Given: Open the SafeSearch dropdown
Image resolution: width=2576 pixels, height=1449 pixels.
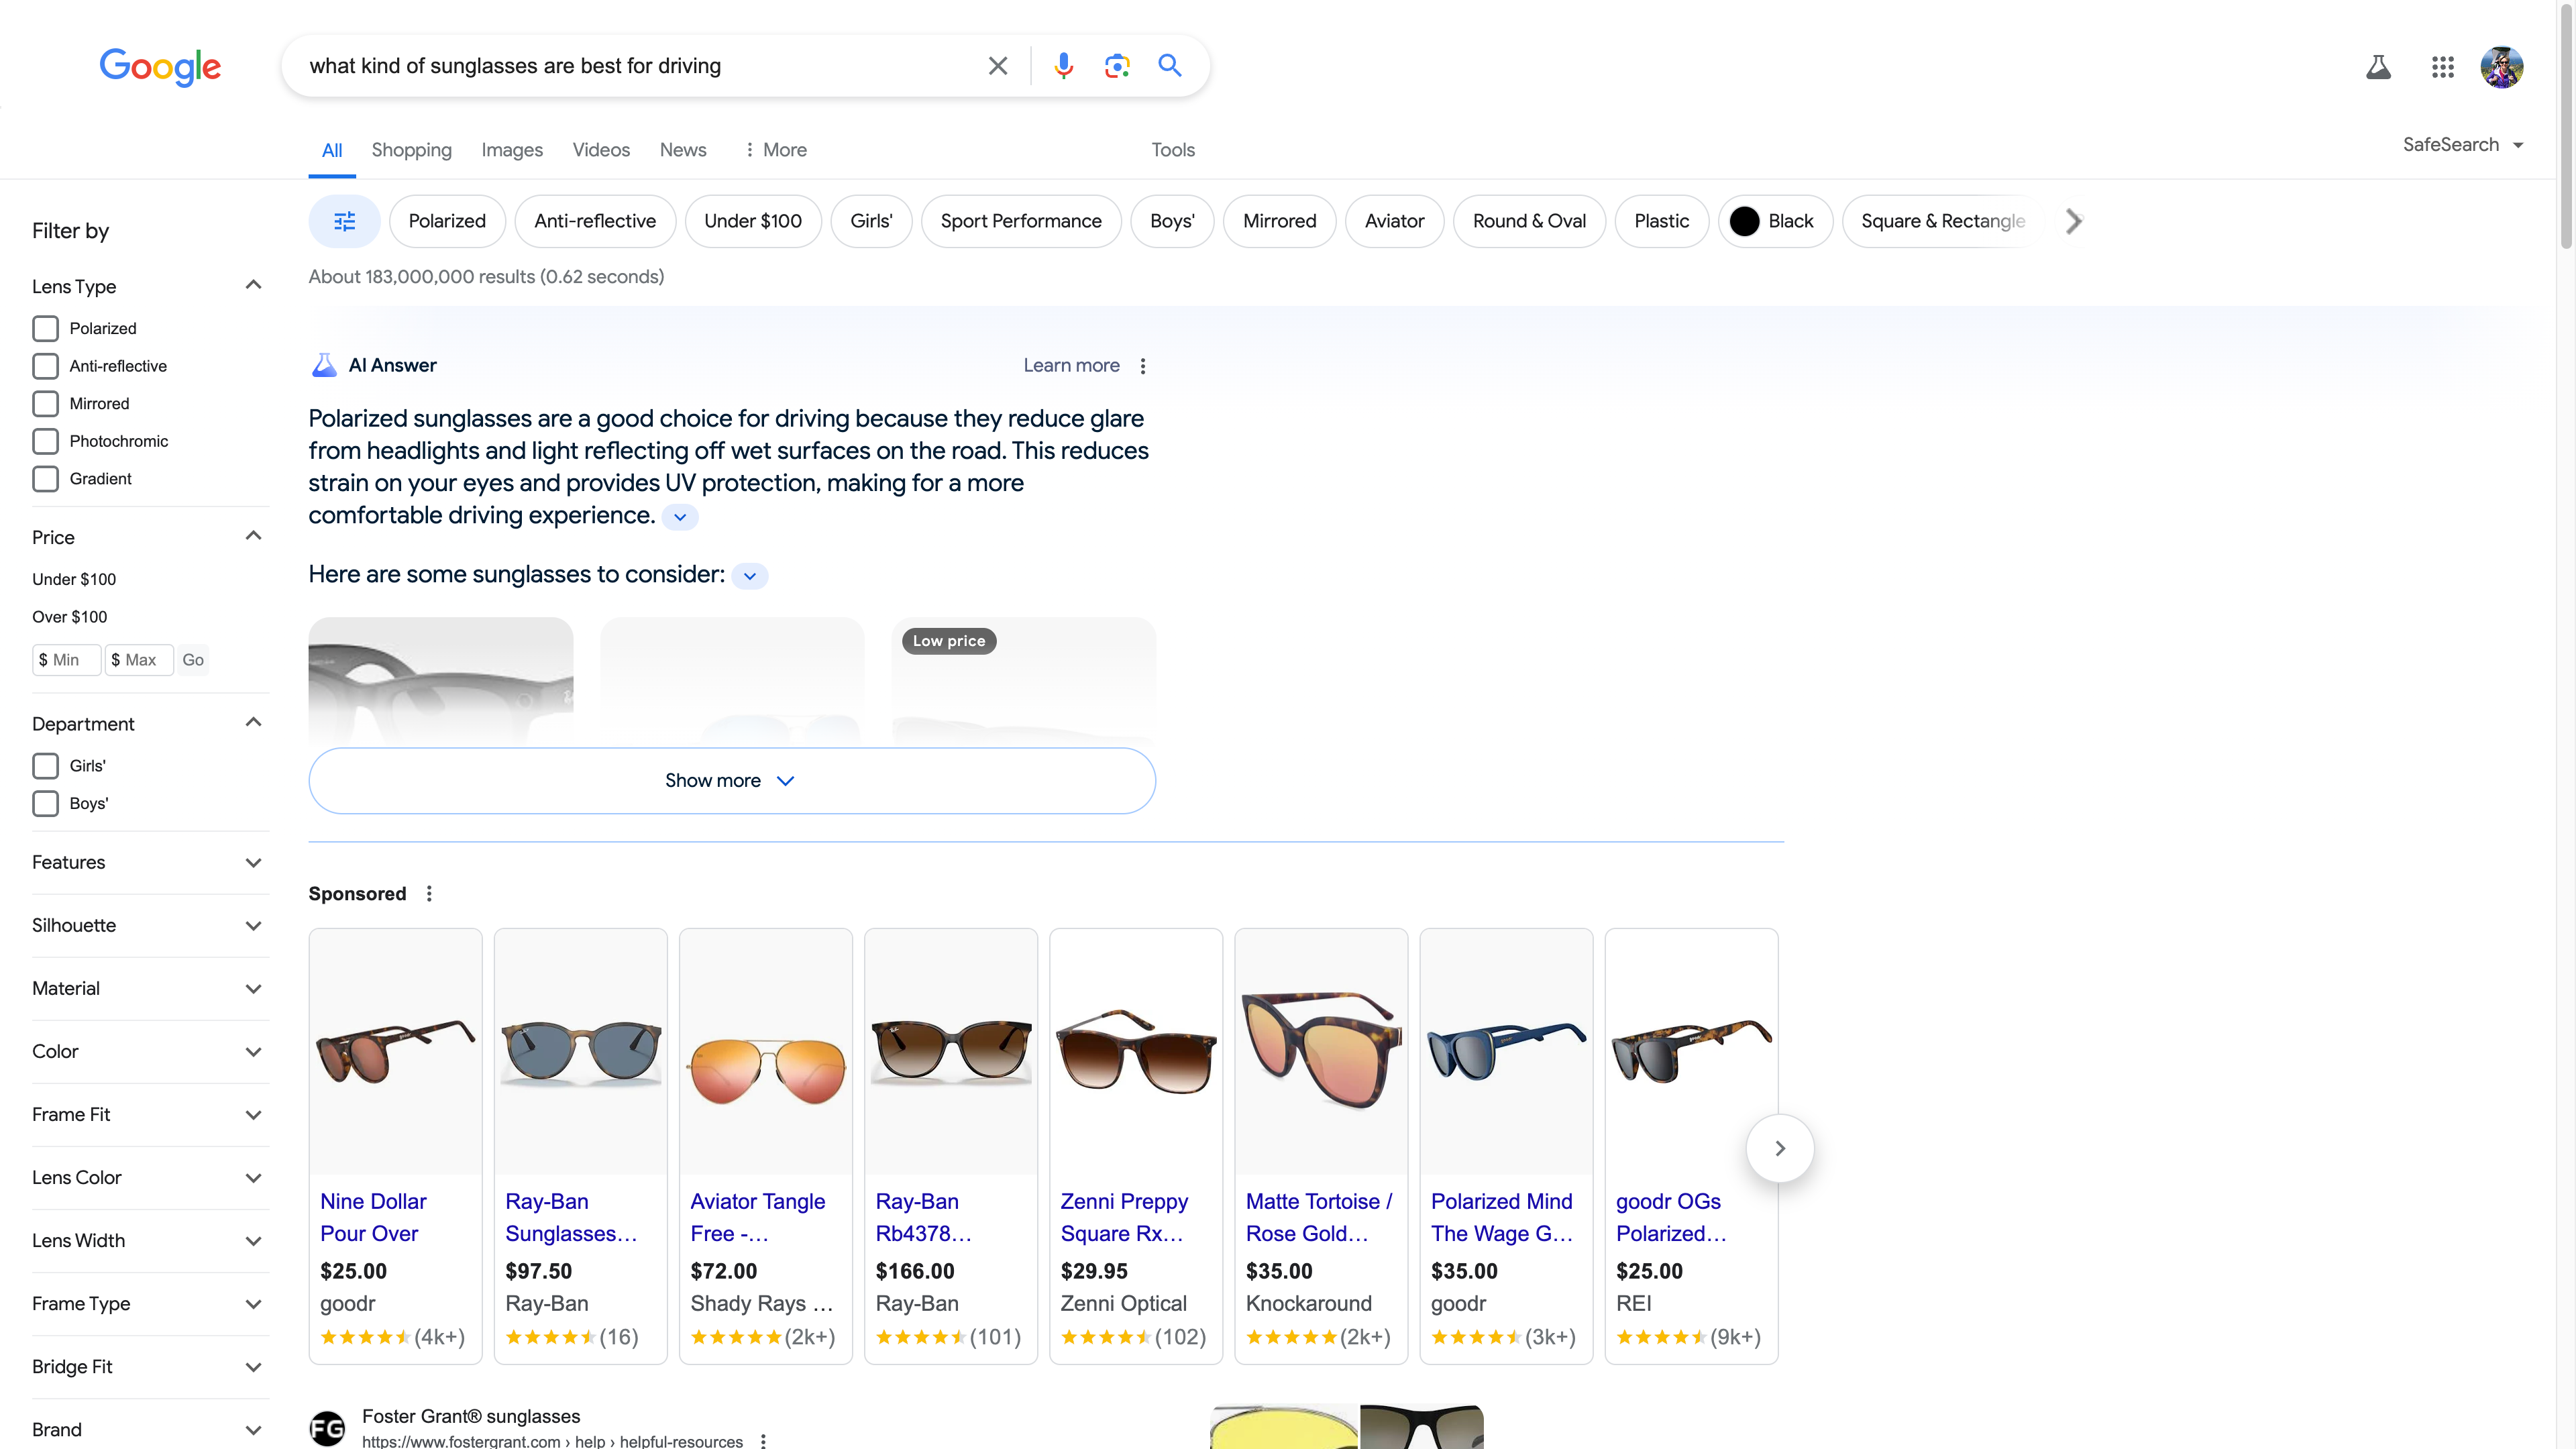Looking at the screenshot, I should (x=2462, y=145).
